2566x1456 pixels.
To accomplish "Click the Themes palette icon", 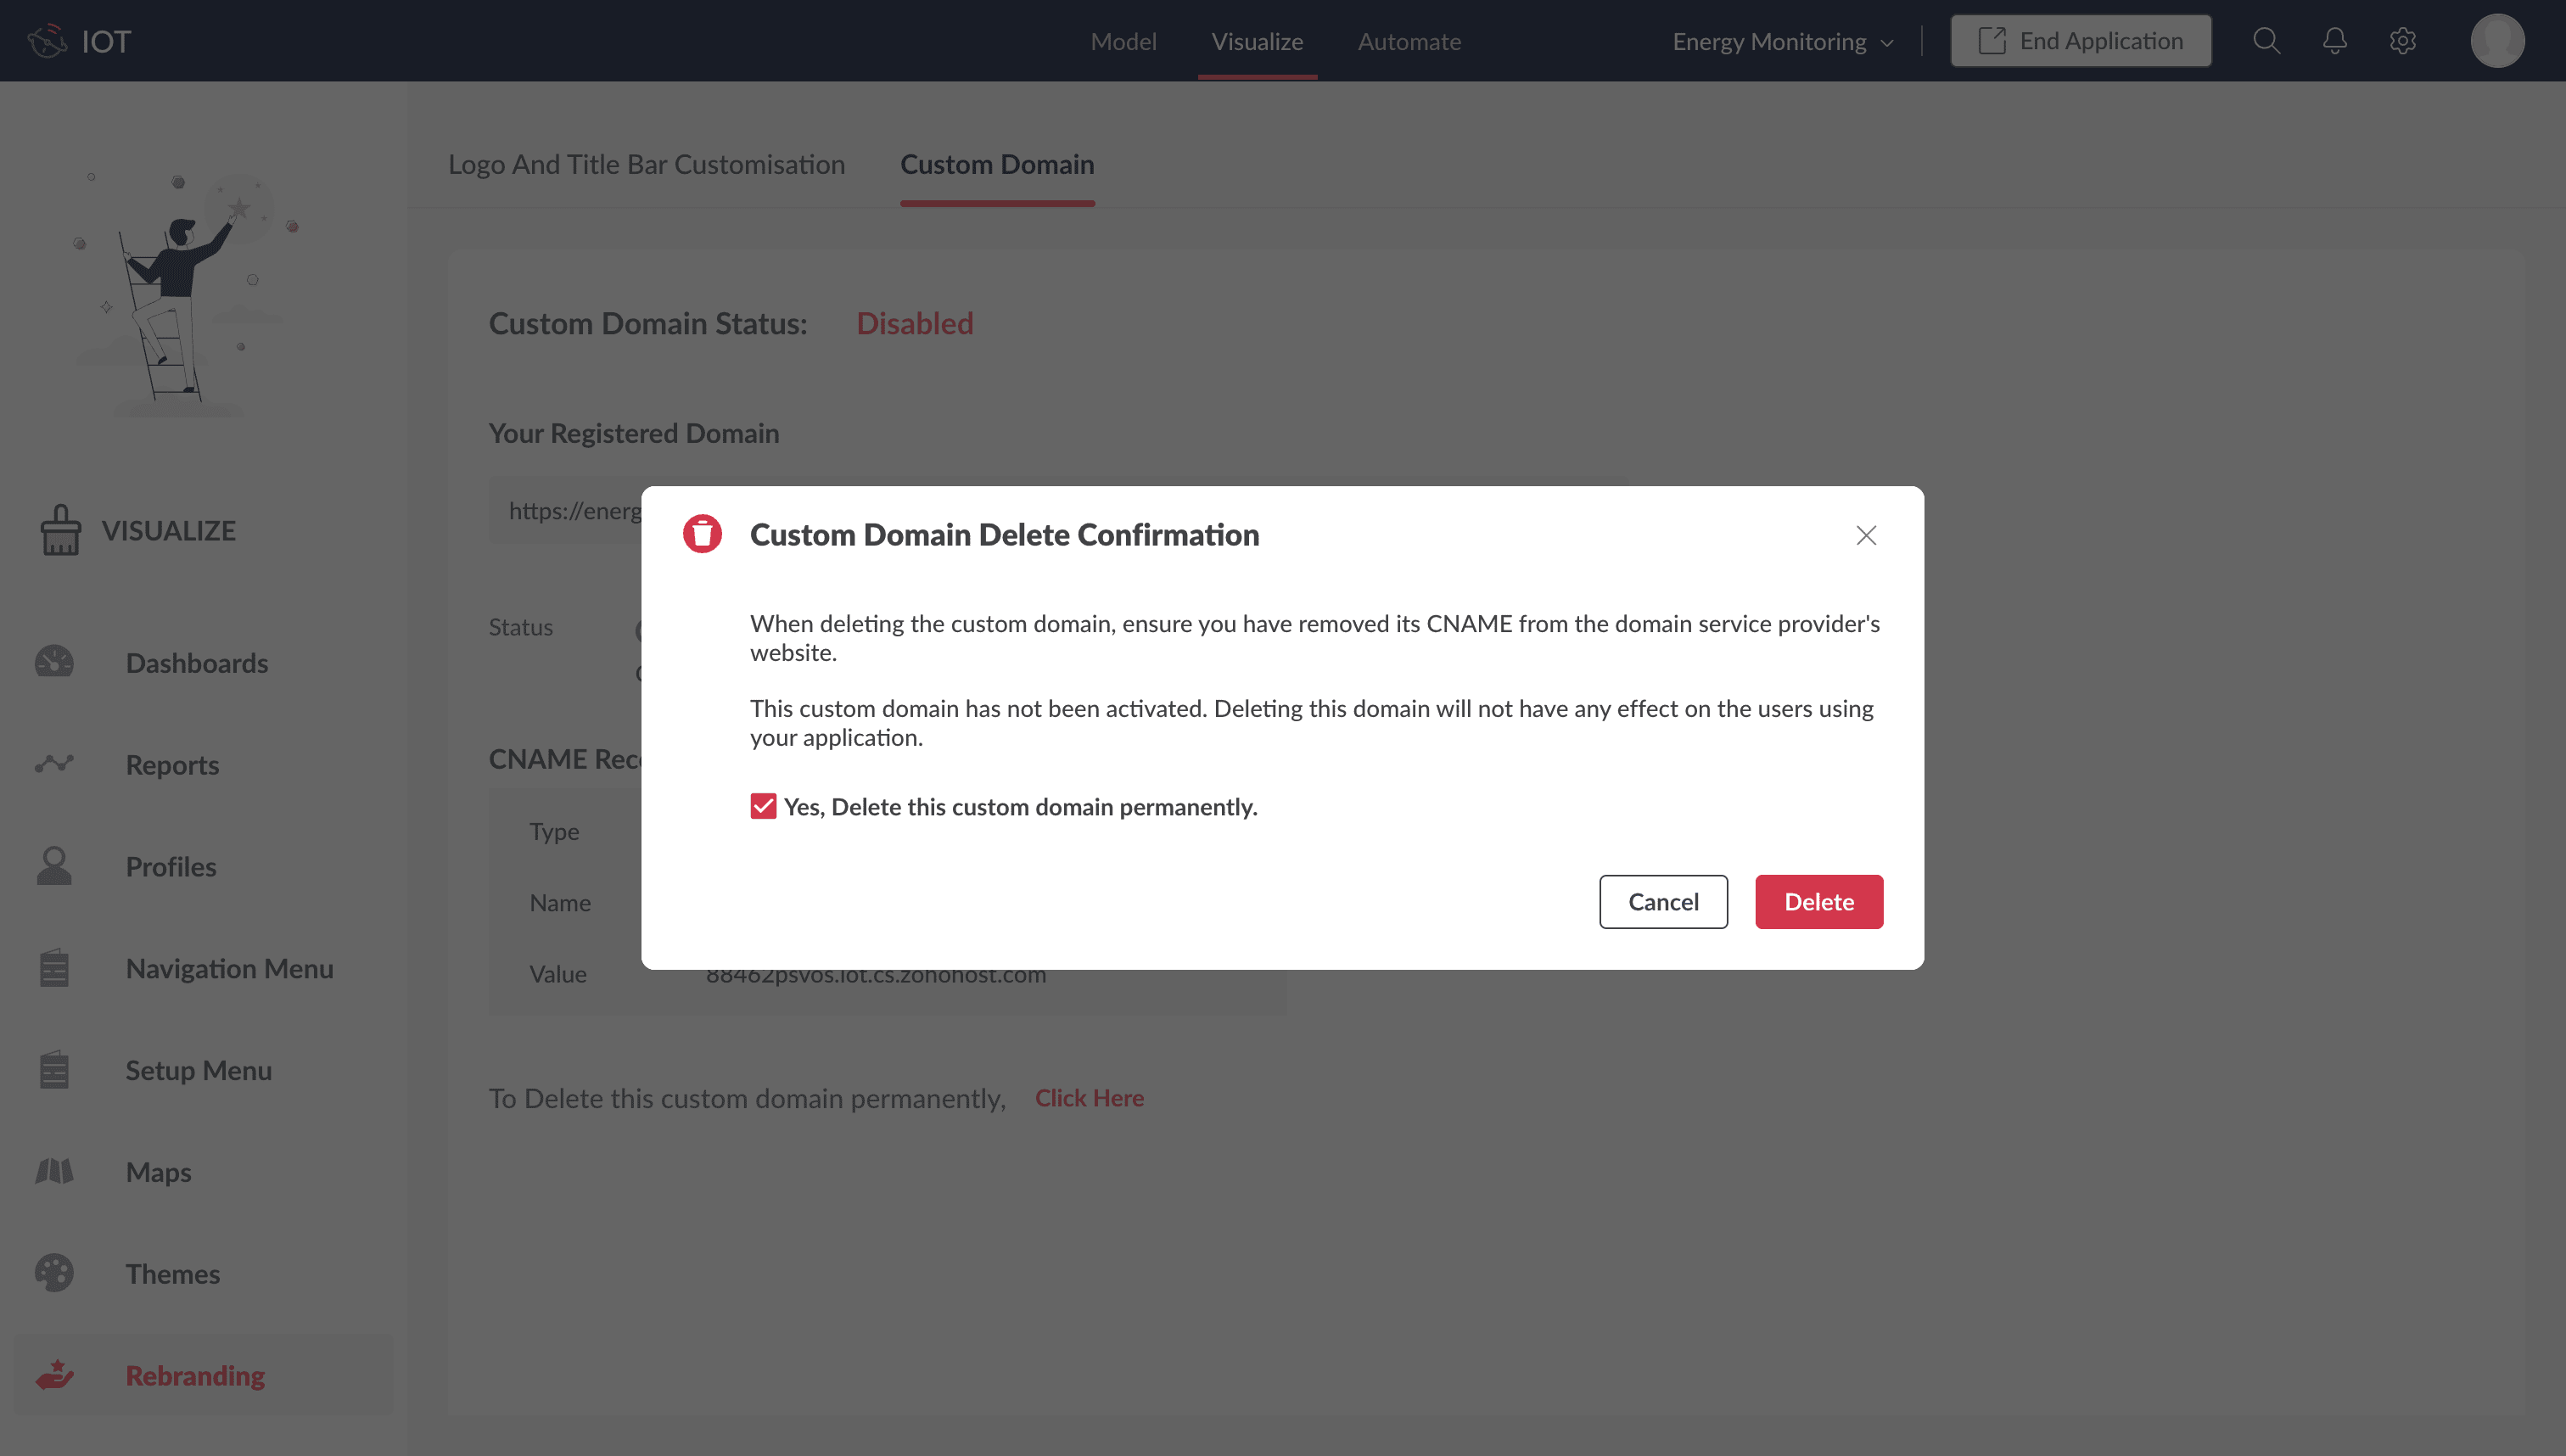I will click(x=54, y=1273).
